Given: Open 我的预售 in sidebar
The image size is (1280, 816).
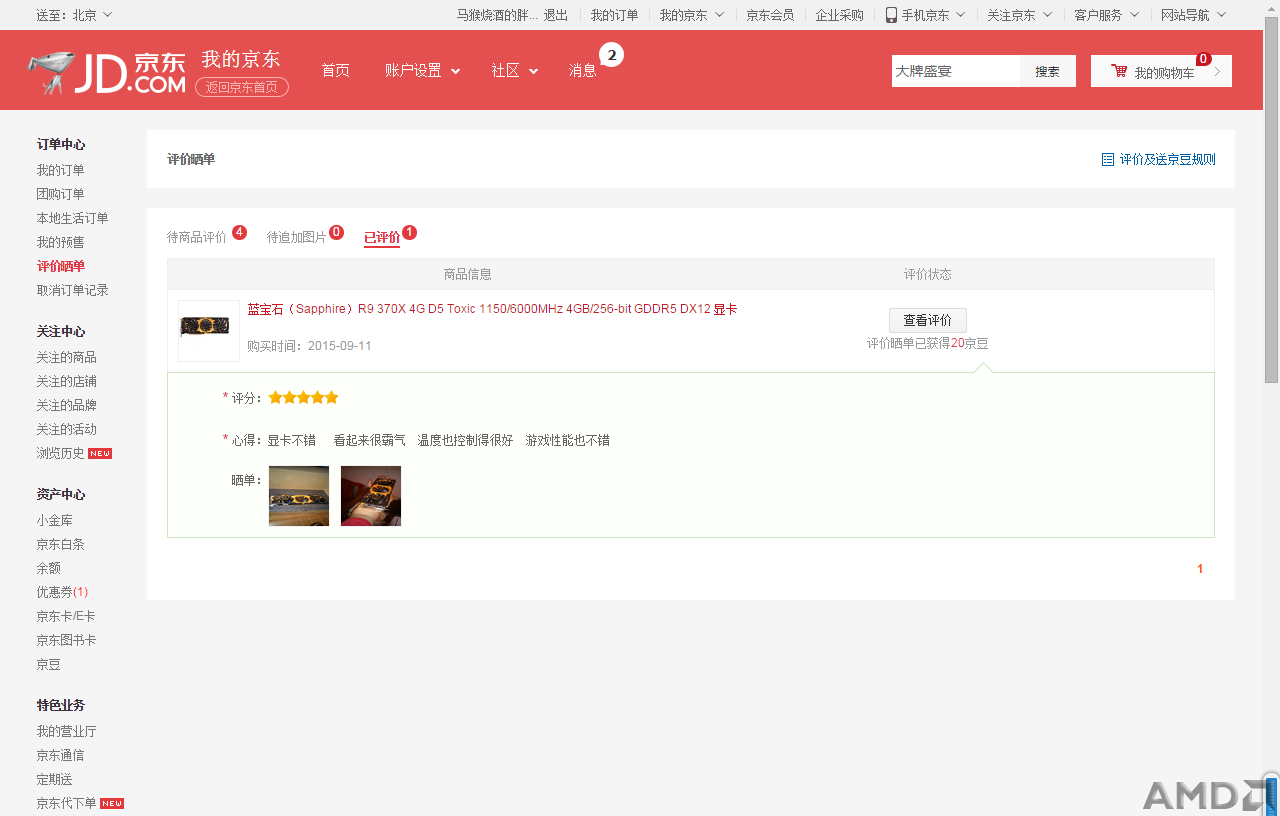Looking at the screenshot, I should coord(61,242).
